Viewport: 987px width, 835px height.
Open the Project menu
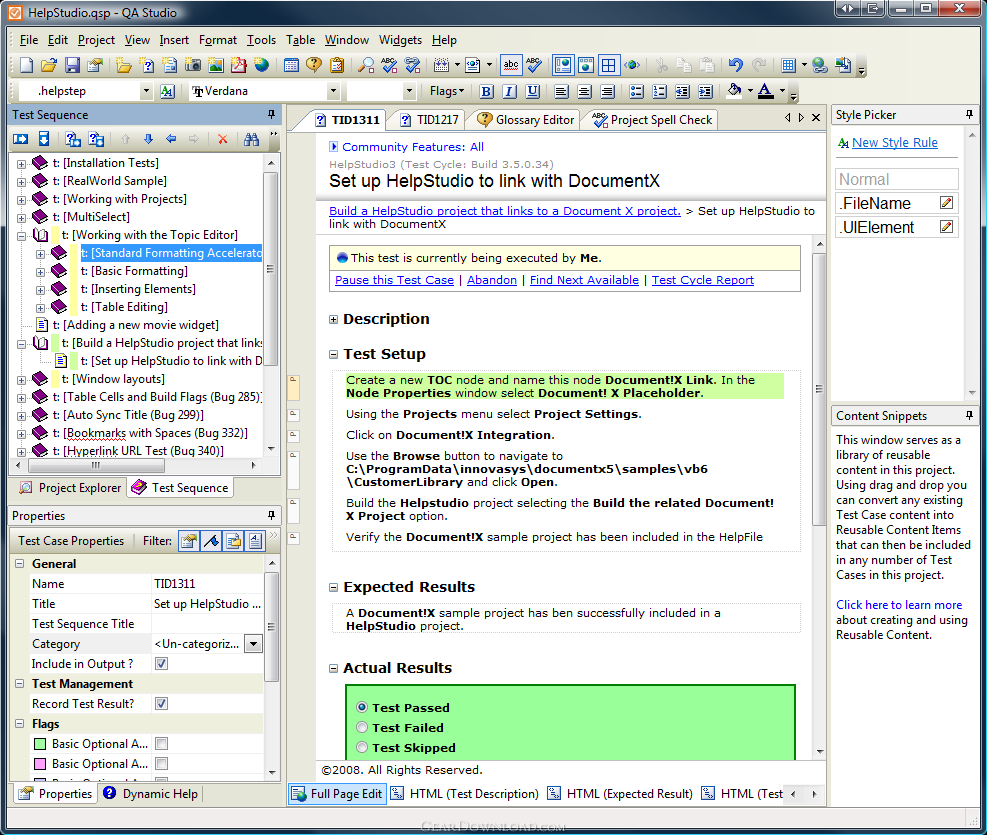[96, 40]
